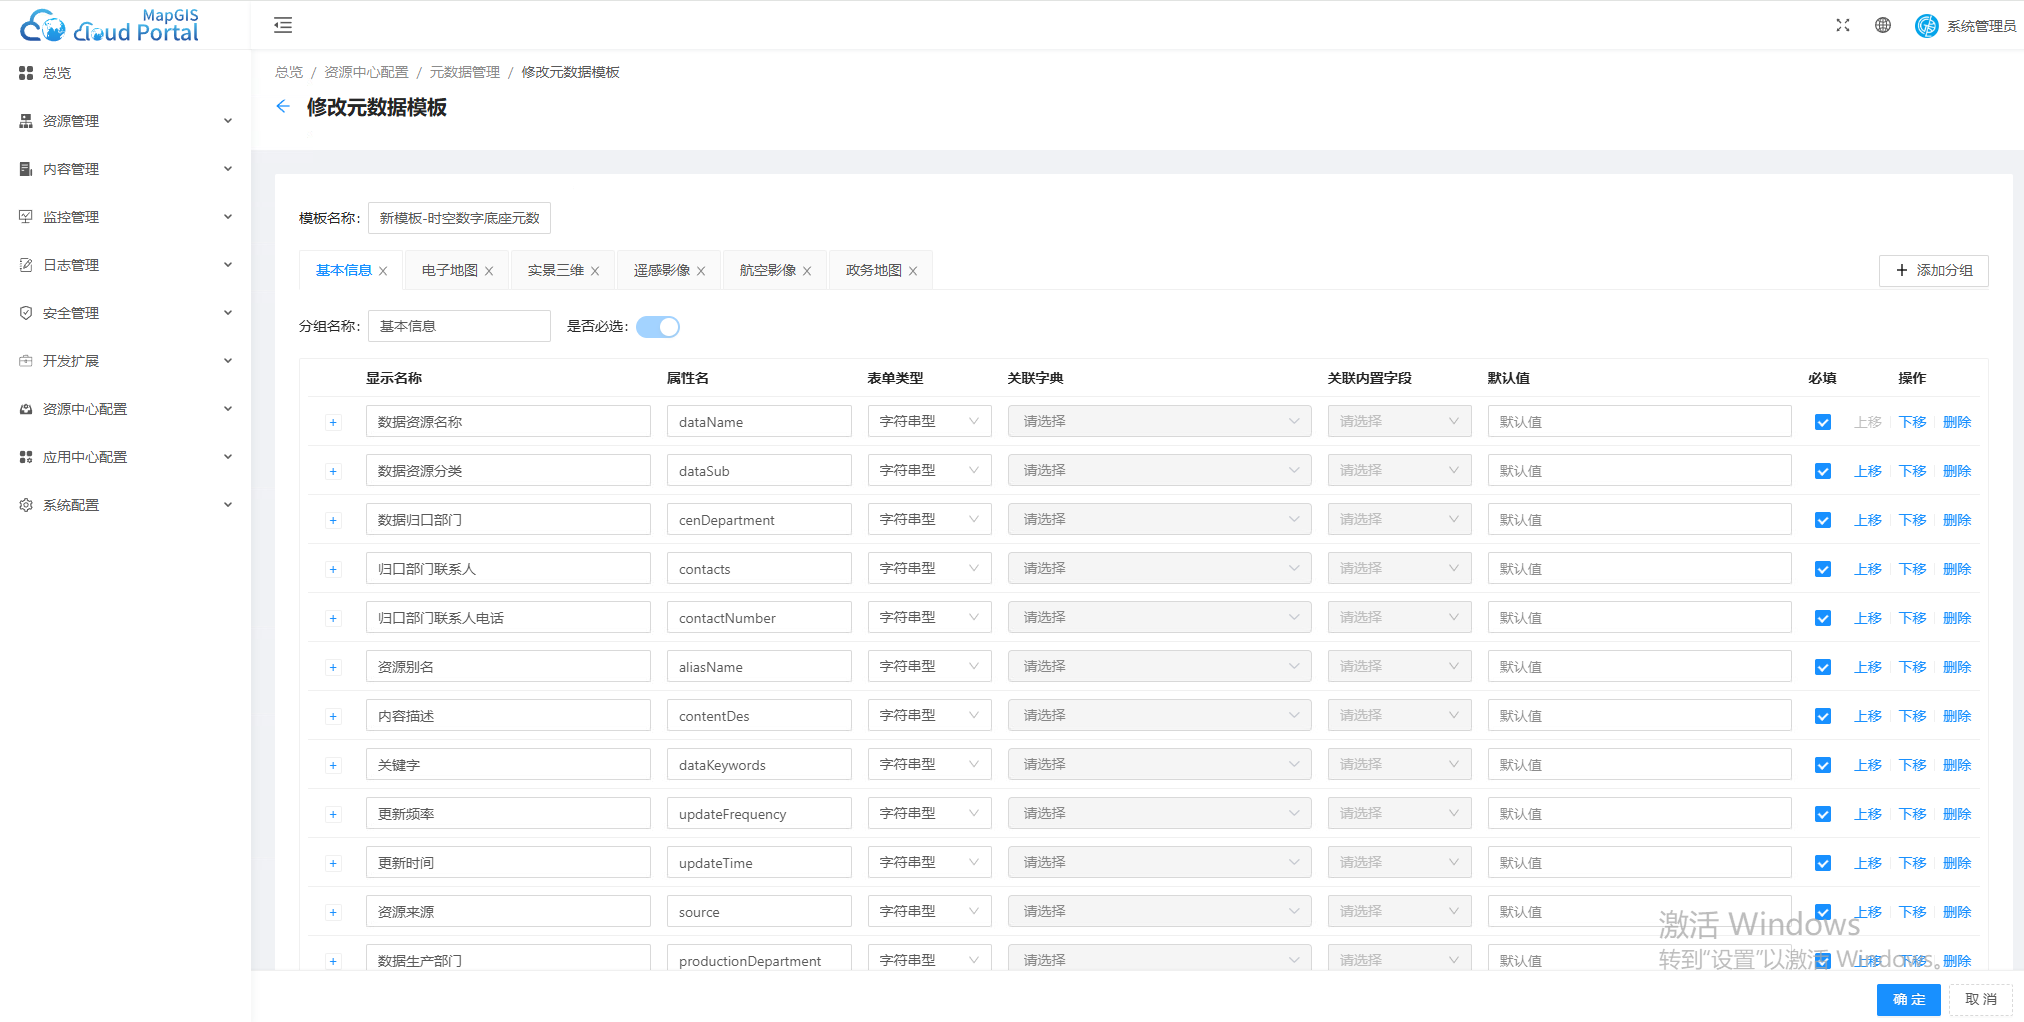Click the 取消 button
The height and width of the screenshot is (1022, 2024).
[1981, 999]
